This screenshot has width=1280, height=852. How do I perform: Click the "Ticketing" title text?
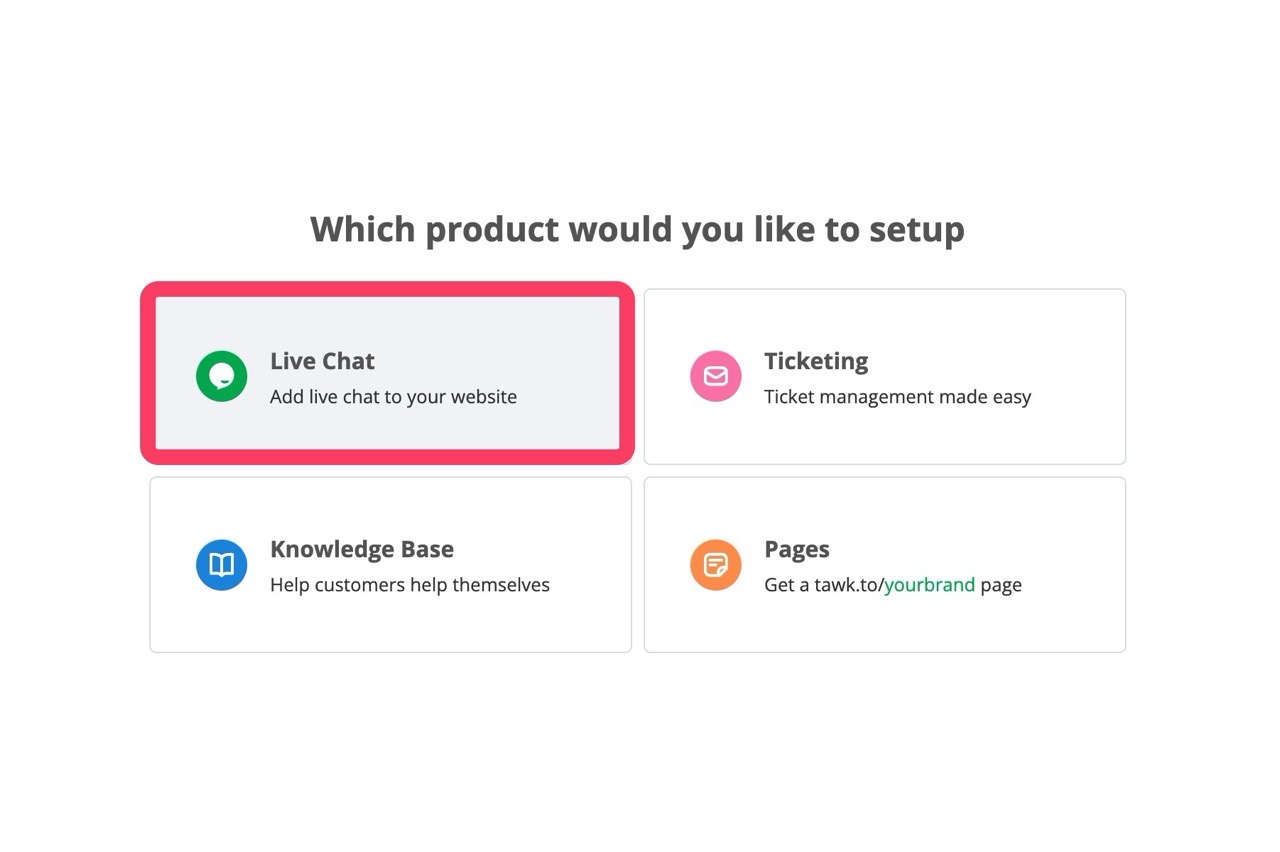pos(816,361)
